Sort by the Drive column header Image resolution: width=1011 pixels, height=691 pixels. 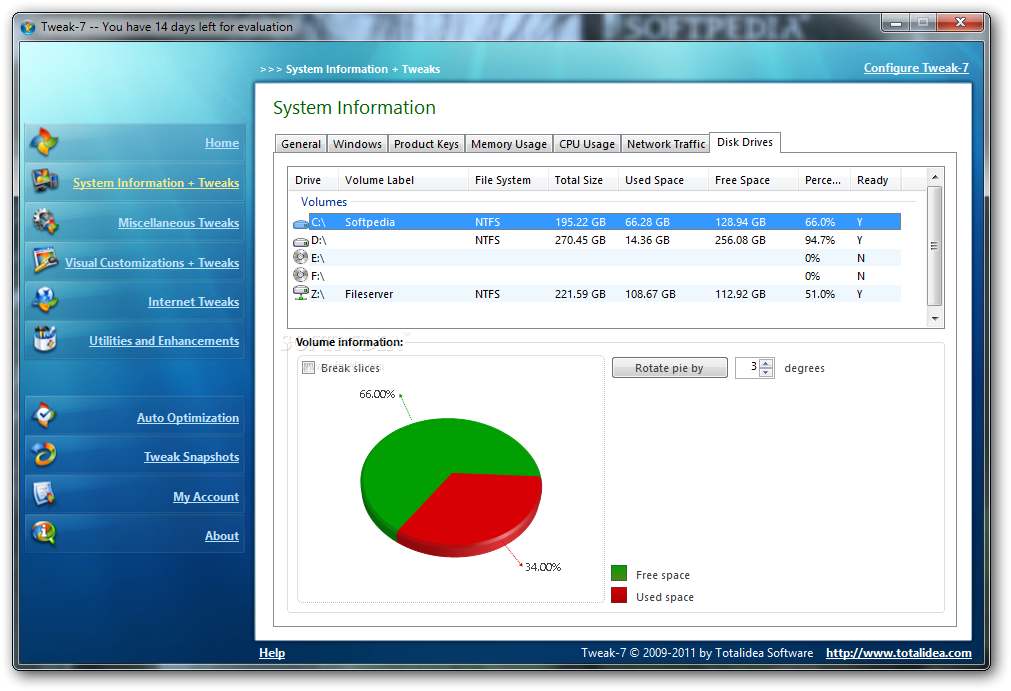tap(313, 180)
